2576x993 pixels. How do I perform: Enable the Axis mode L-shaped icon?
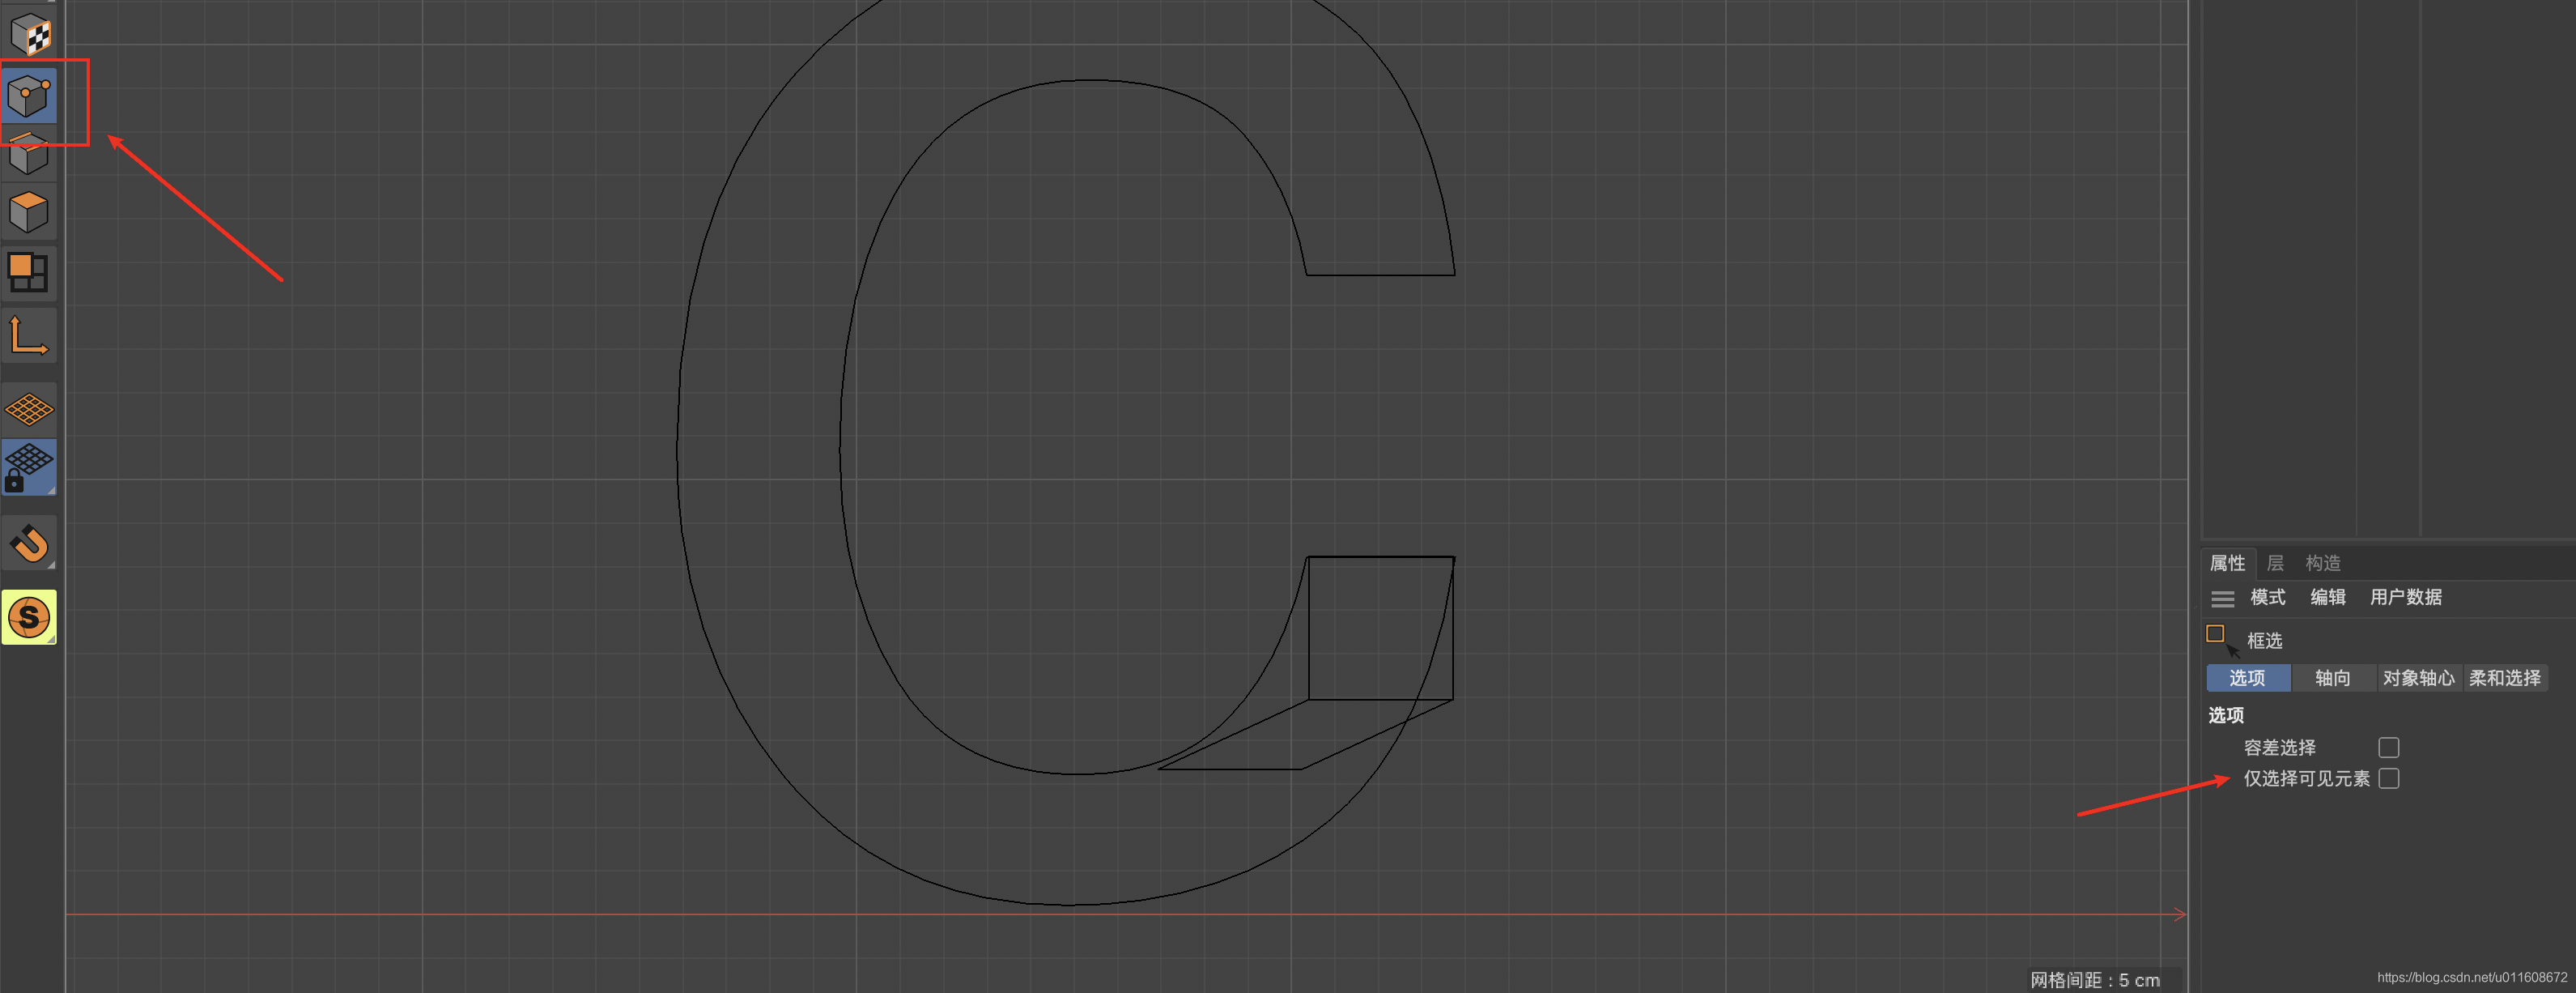[29, 336]
